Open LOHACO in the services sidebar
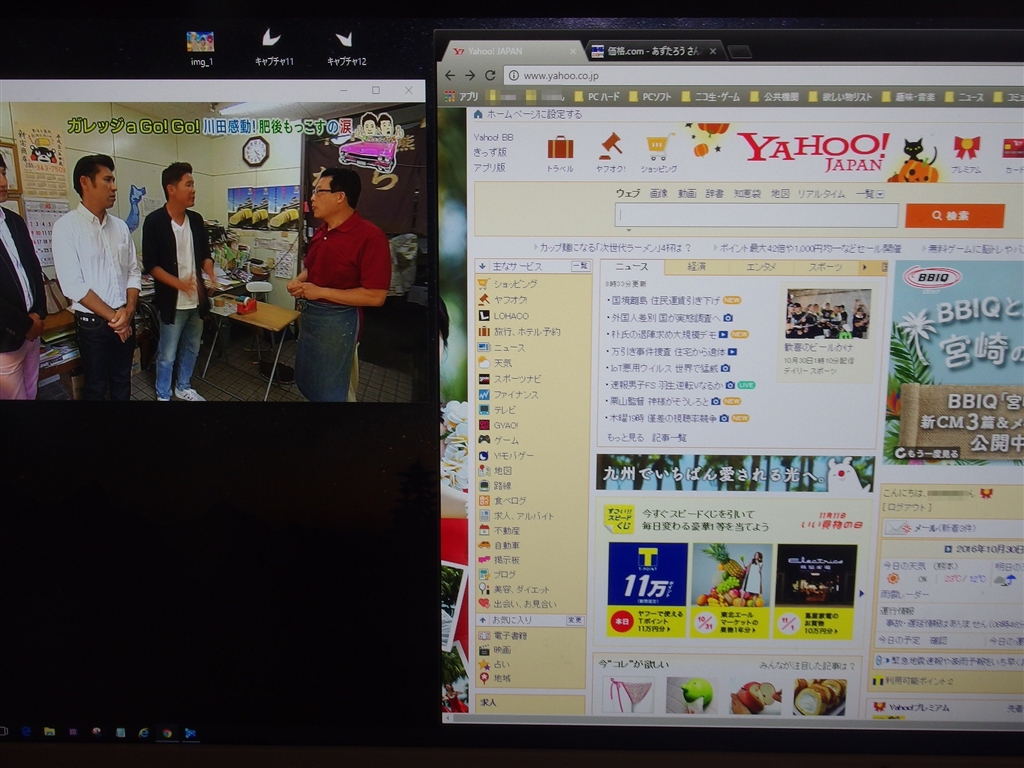 [x=504, y=315]
